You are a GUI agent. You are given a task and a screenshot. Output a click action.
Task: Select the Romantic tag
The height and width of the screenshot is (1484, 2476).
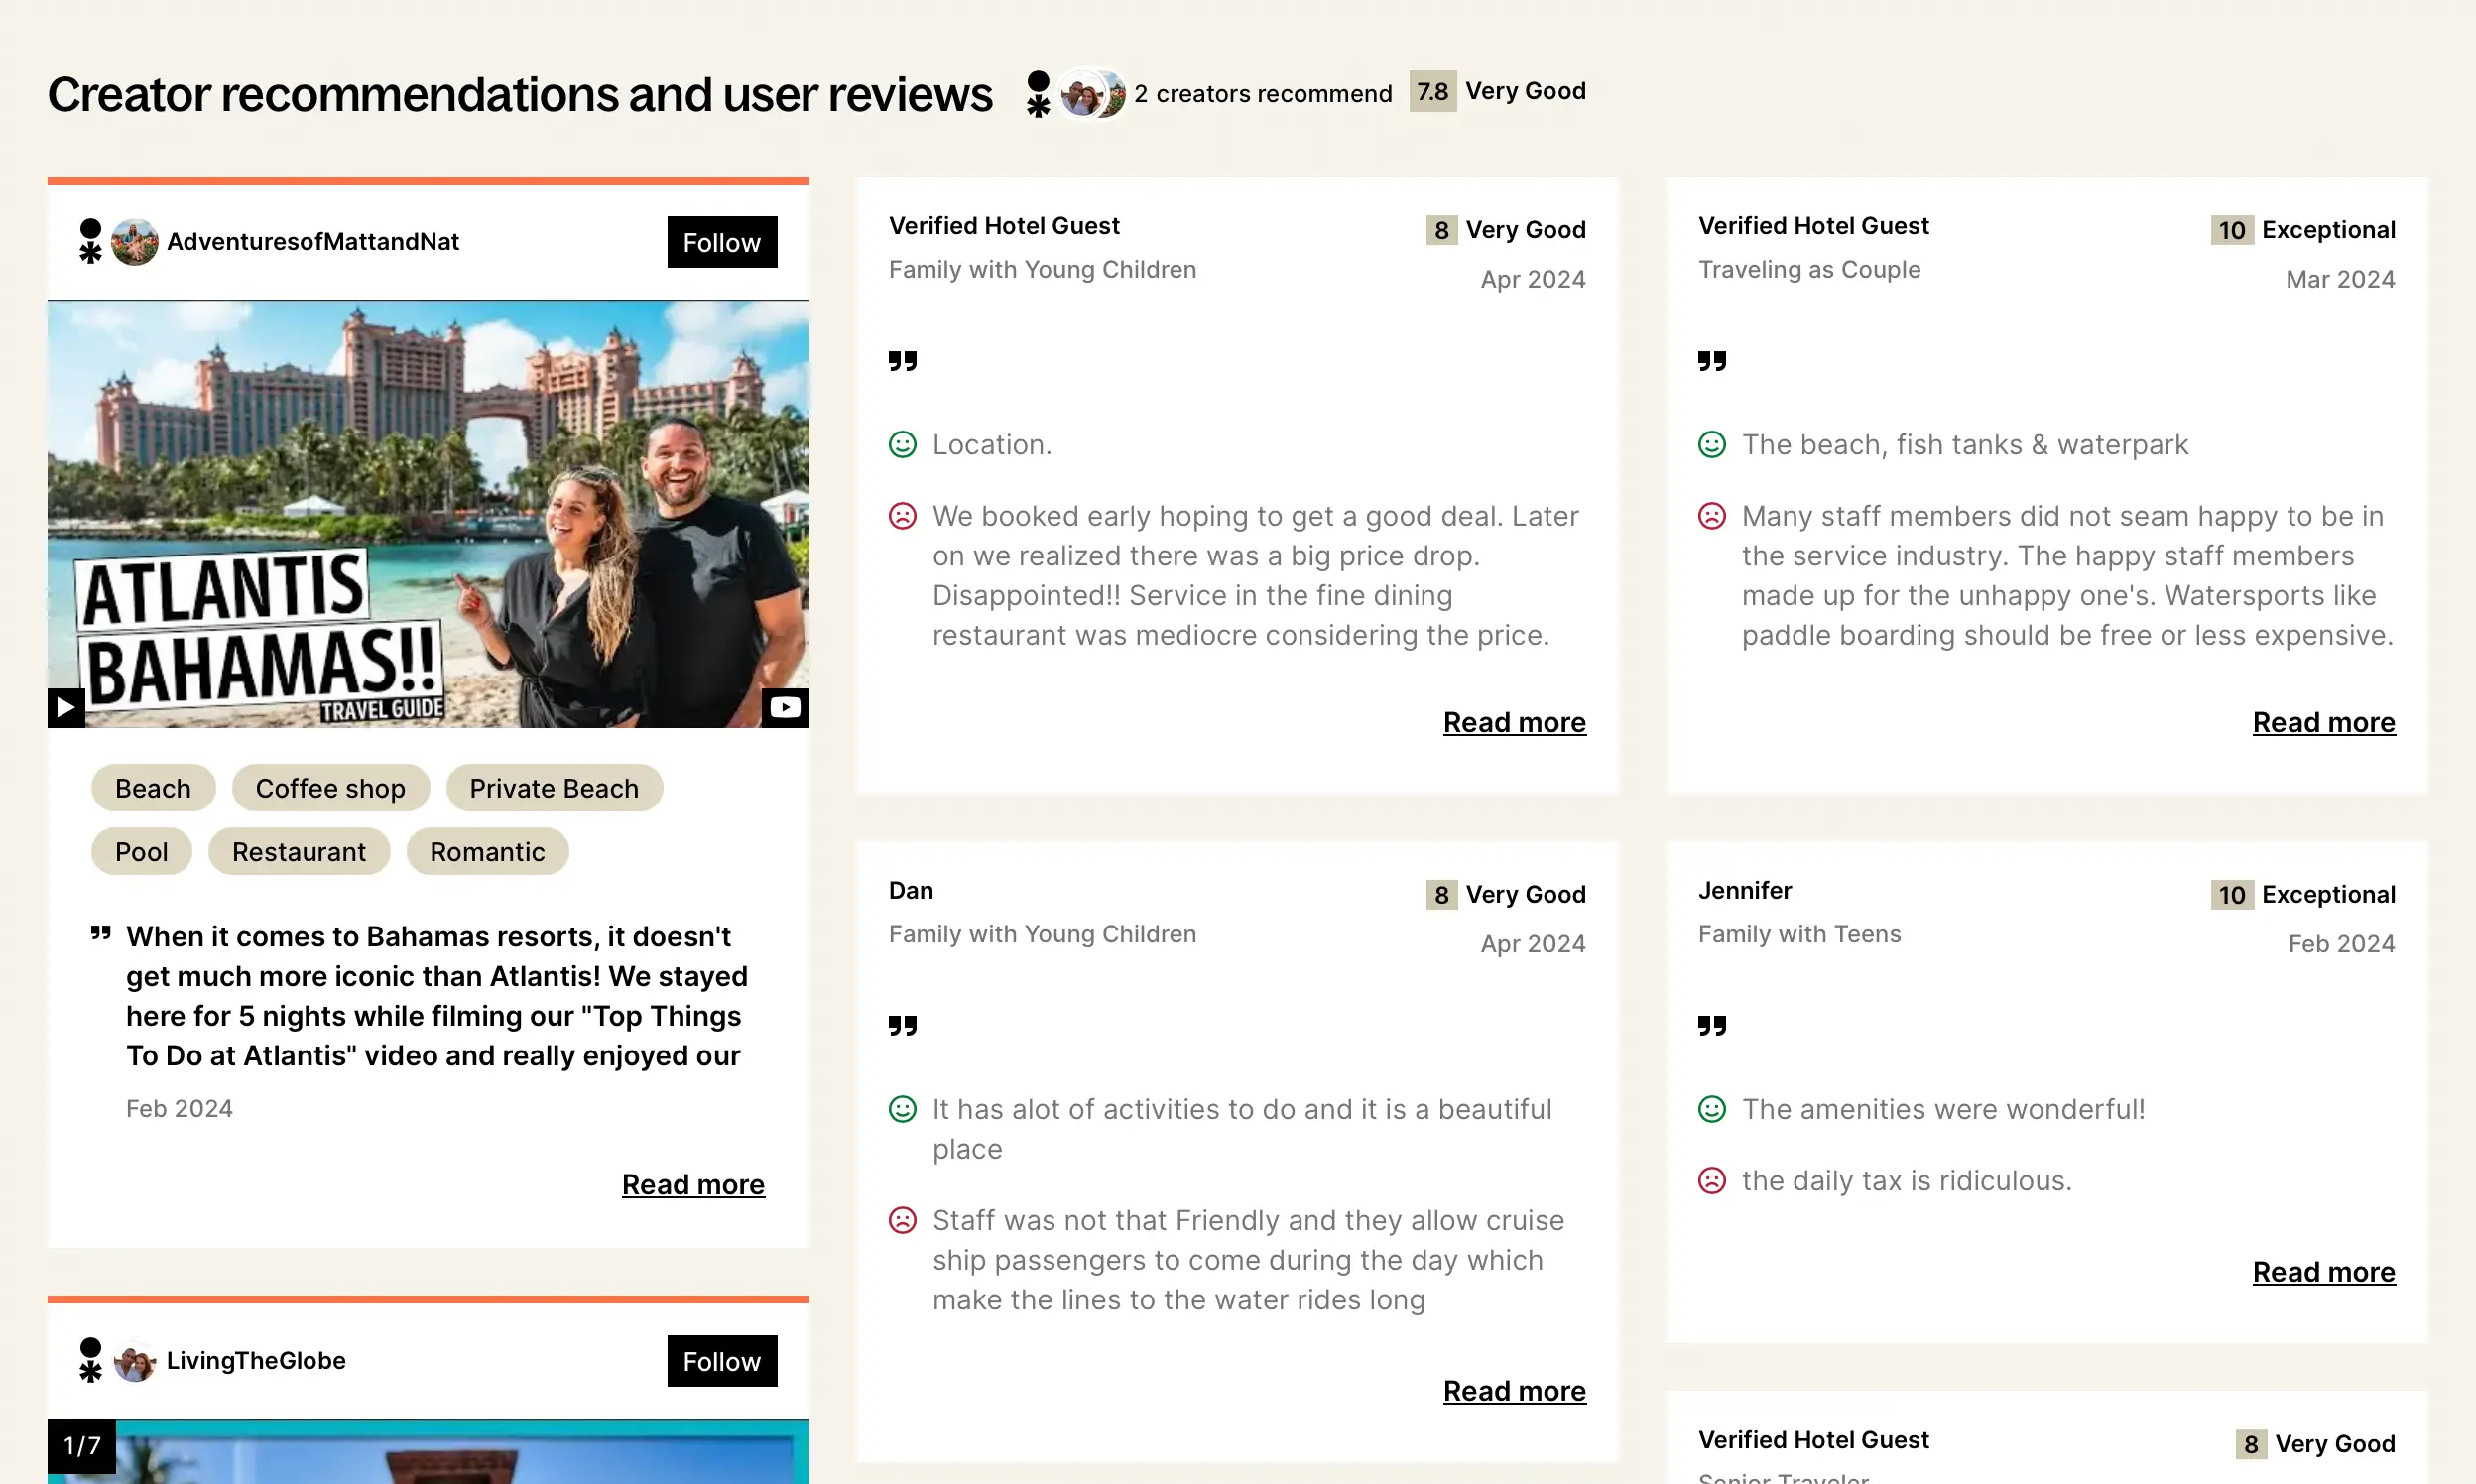pos(487,852)
